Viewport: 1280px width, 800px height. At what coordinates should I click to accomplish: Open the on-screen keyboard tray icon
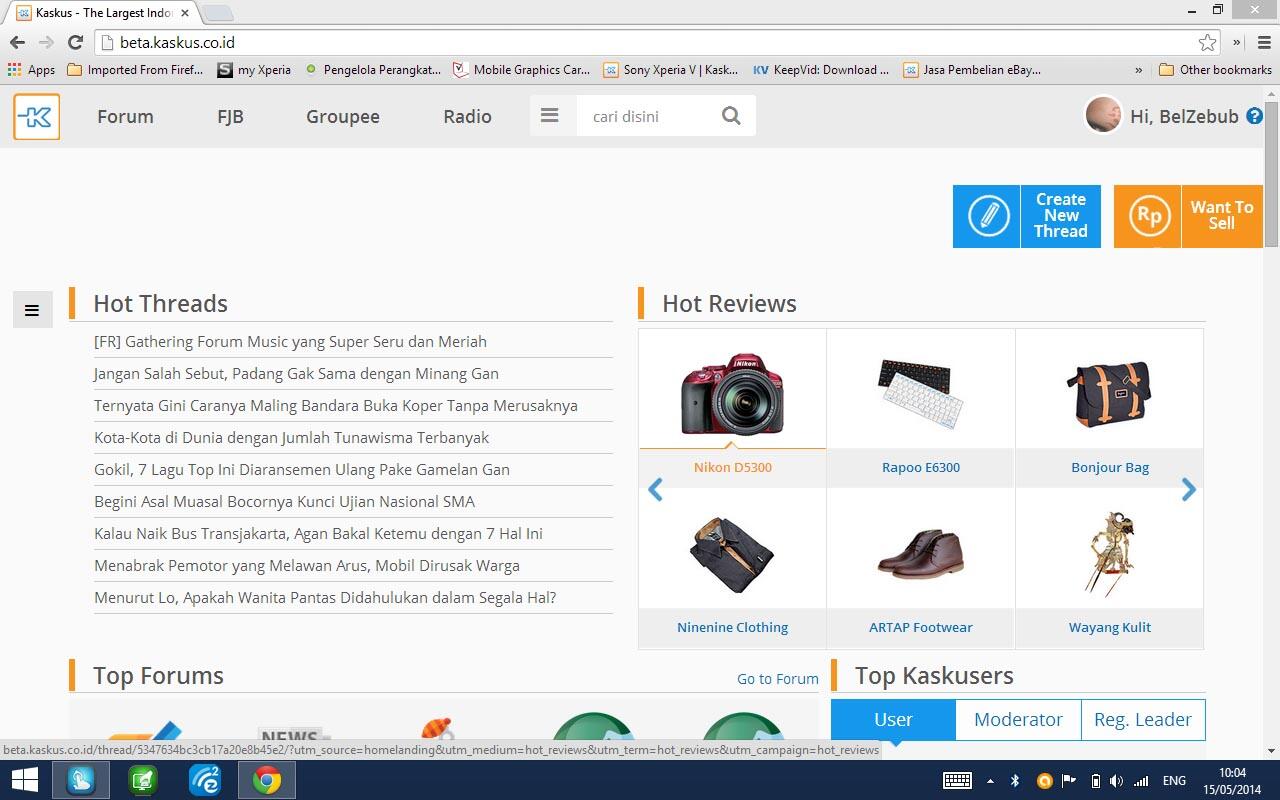point(957,781)
